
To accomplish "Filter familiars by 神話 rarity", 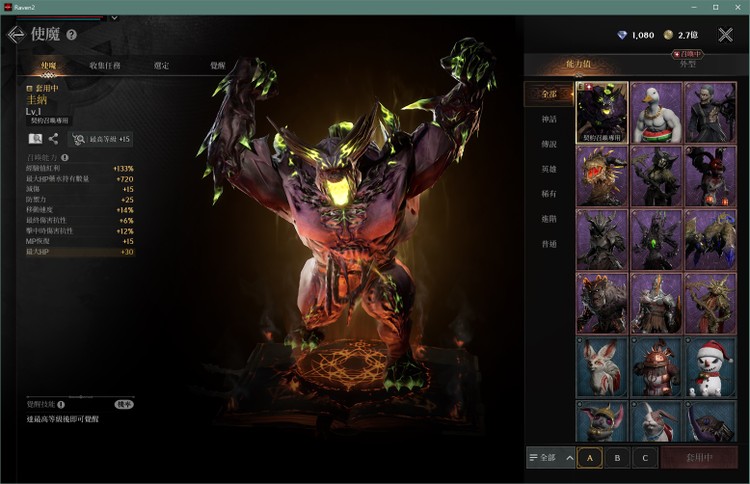I will tap(550, 120).
